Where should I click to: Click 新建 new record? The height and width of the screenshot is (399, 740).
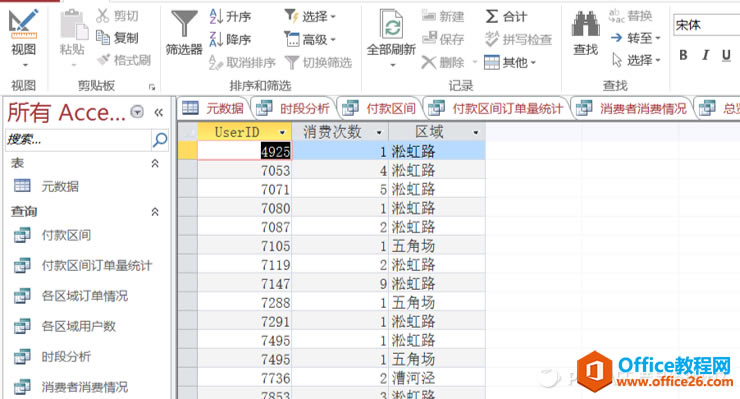[x=443, y=17]
